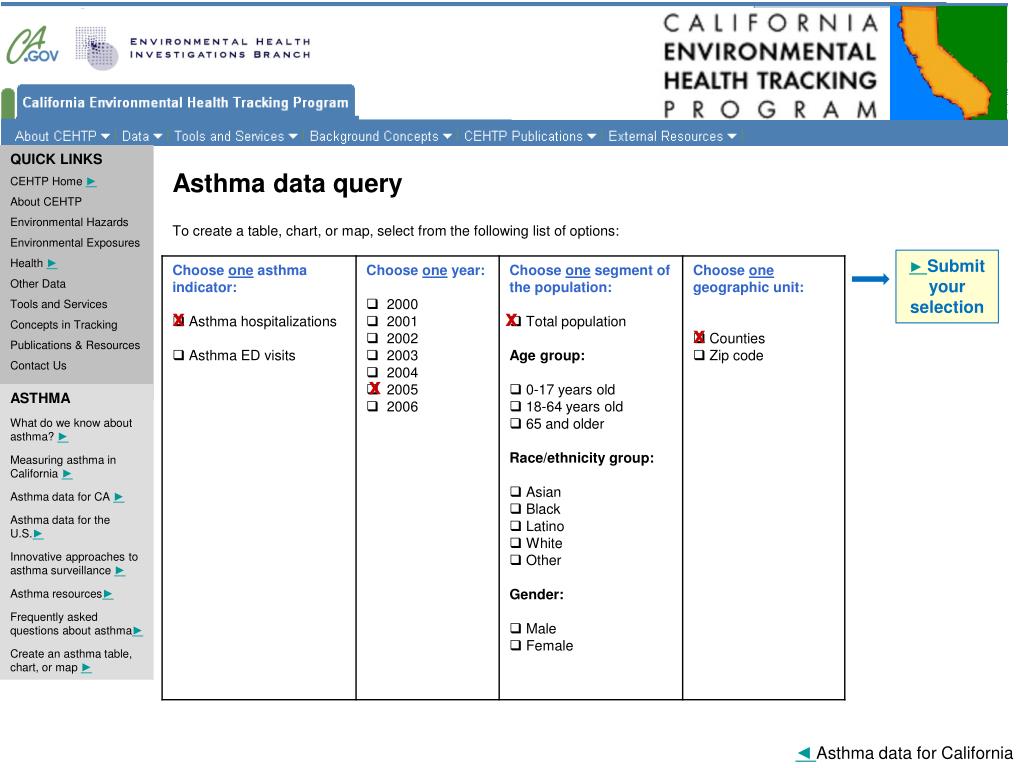Uncheck the Total population checkbox
The image size is (1024, 768).
514,321
